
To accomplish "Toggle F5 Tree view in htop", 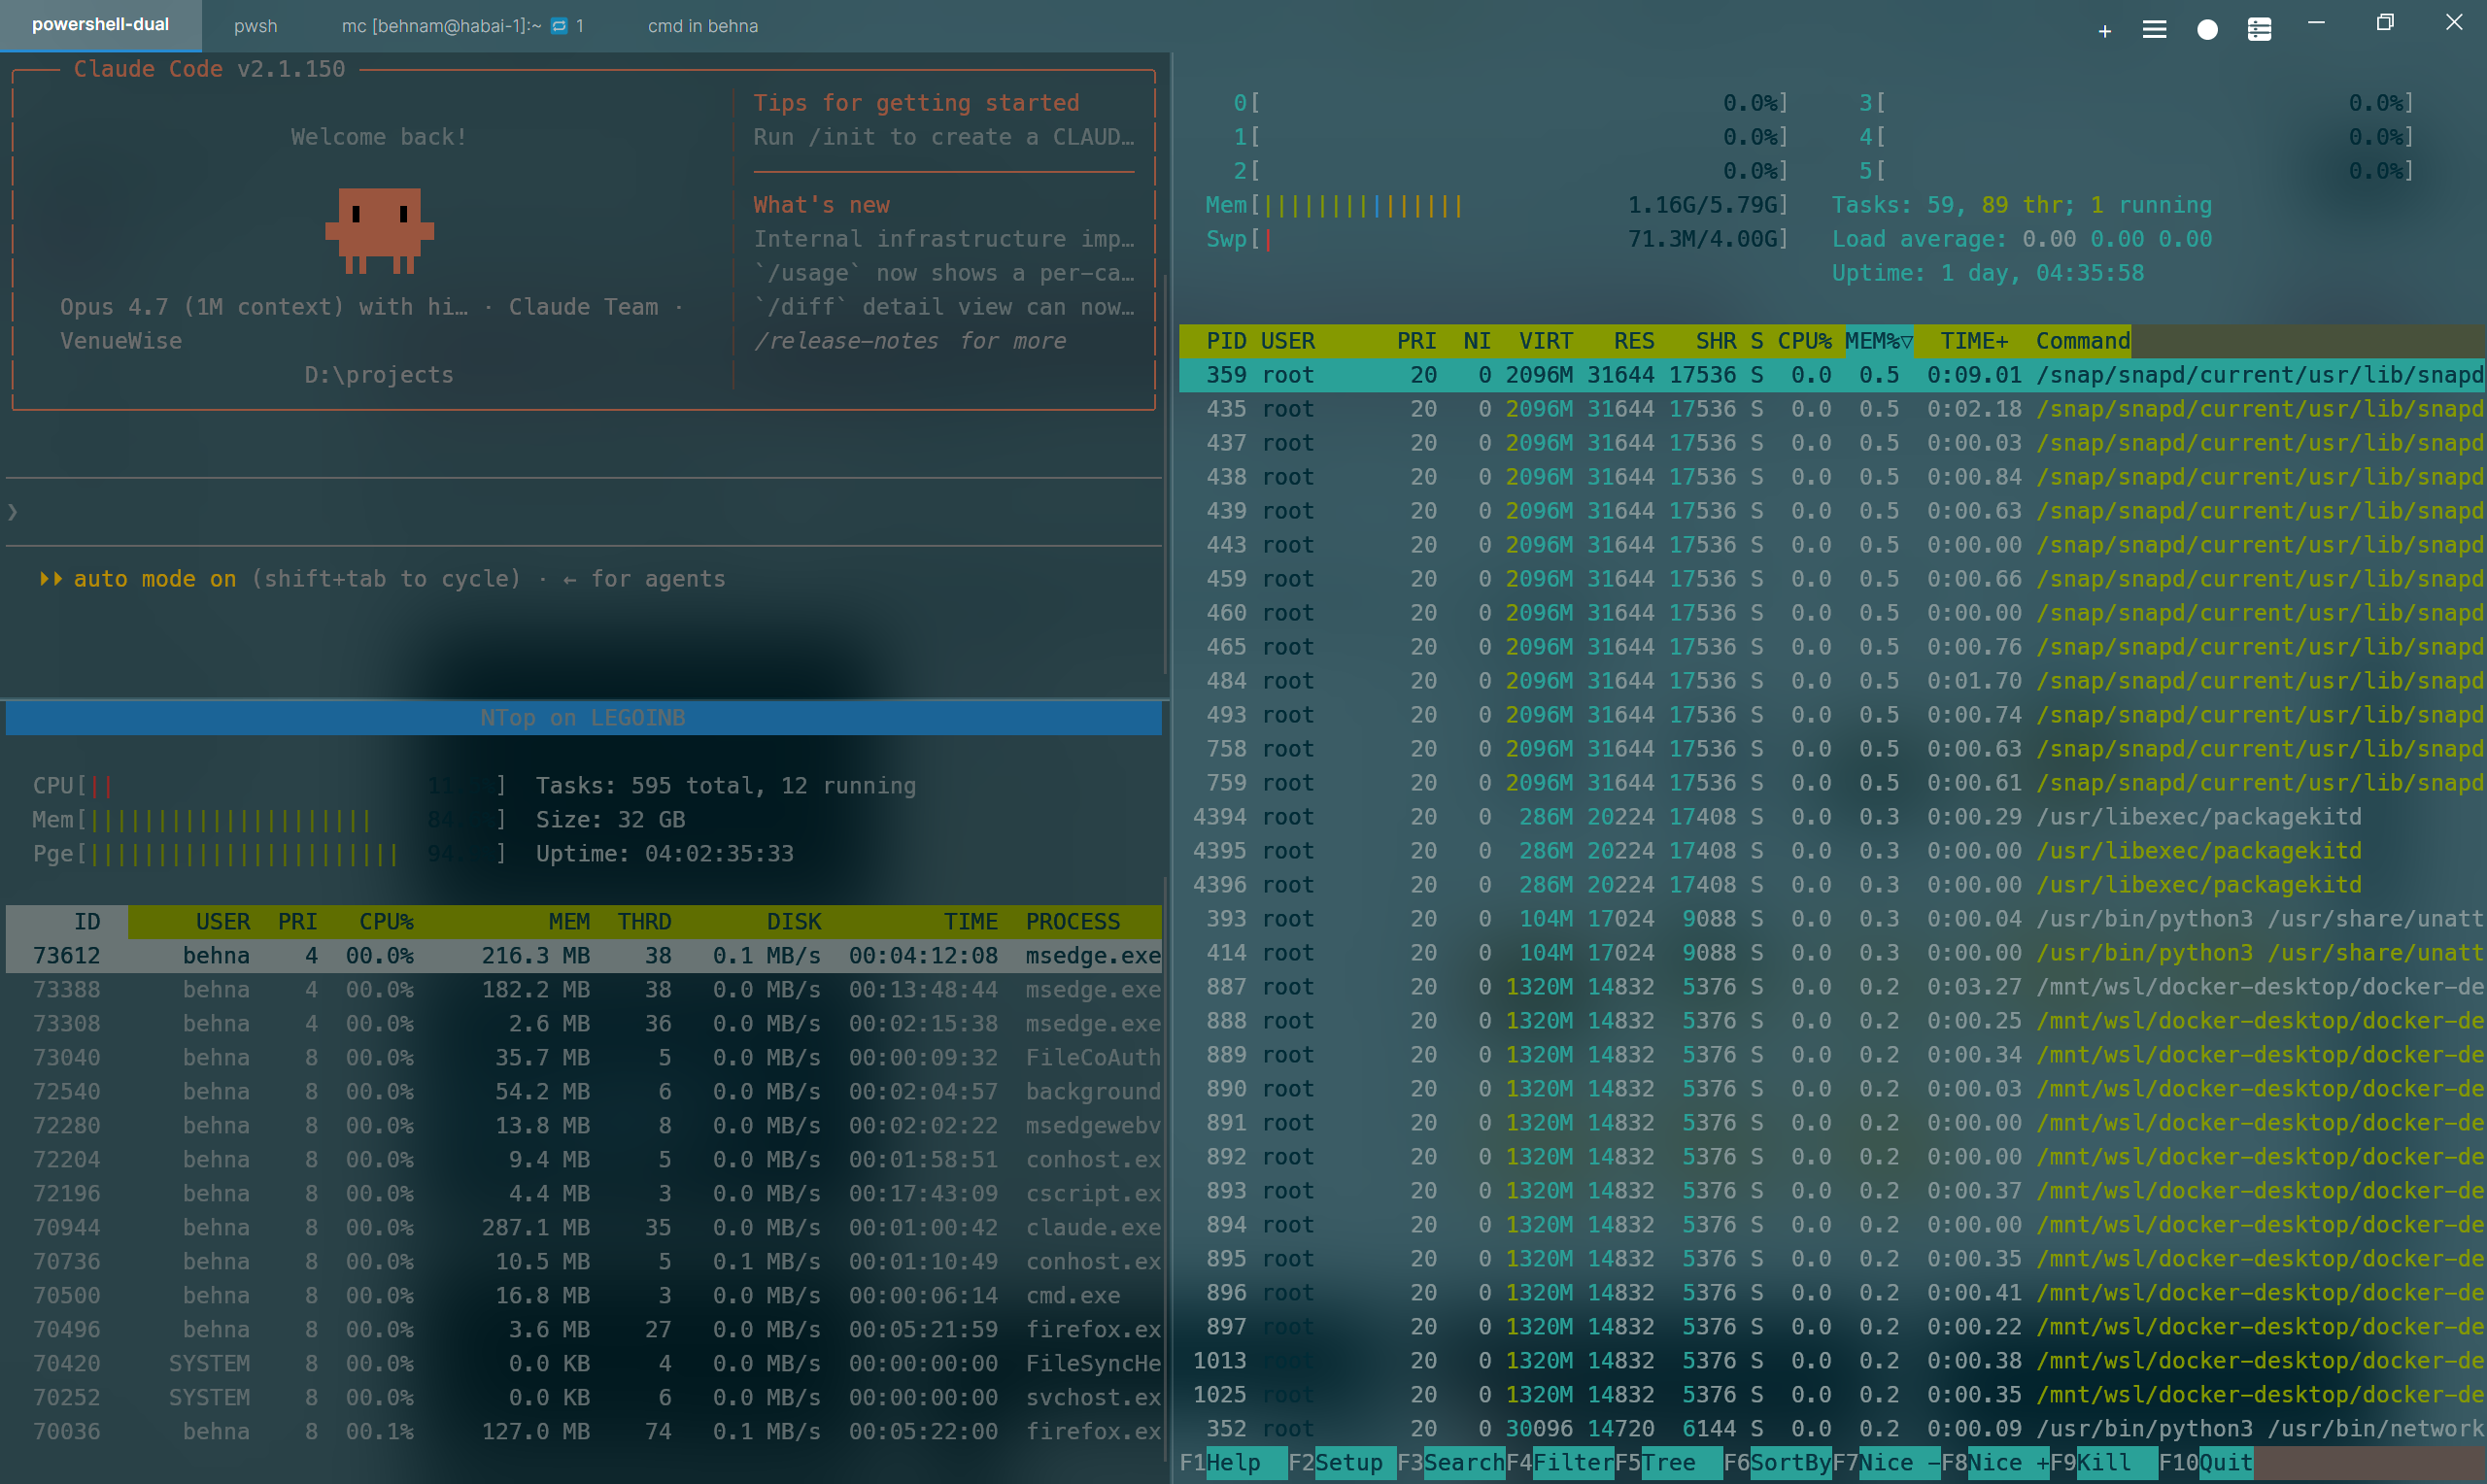I will point(1669,1462).
